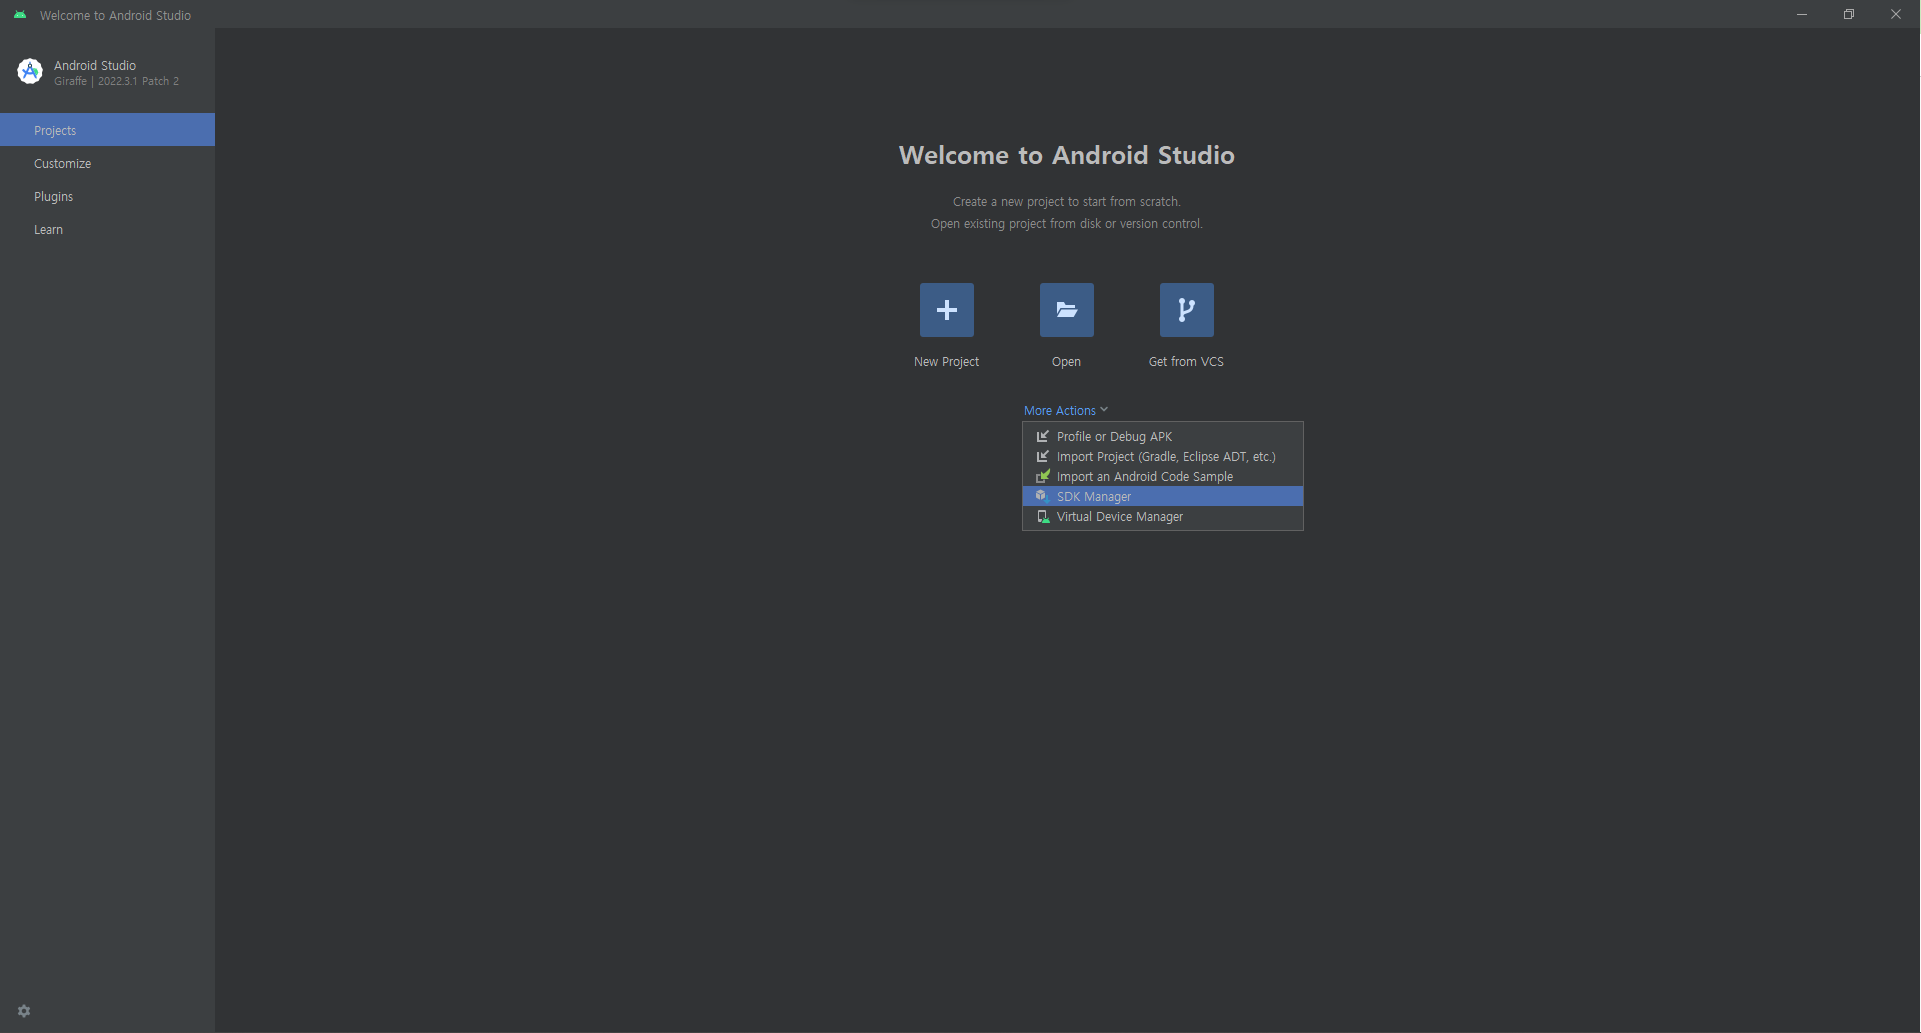Switch to the Customize tab

[107, 163]
